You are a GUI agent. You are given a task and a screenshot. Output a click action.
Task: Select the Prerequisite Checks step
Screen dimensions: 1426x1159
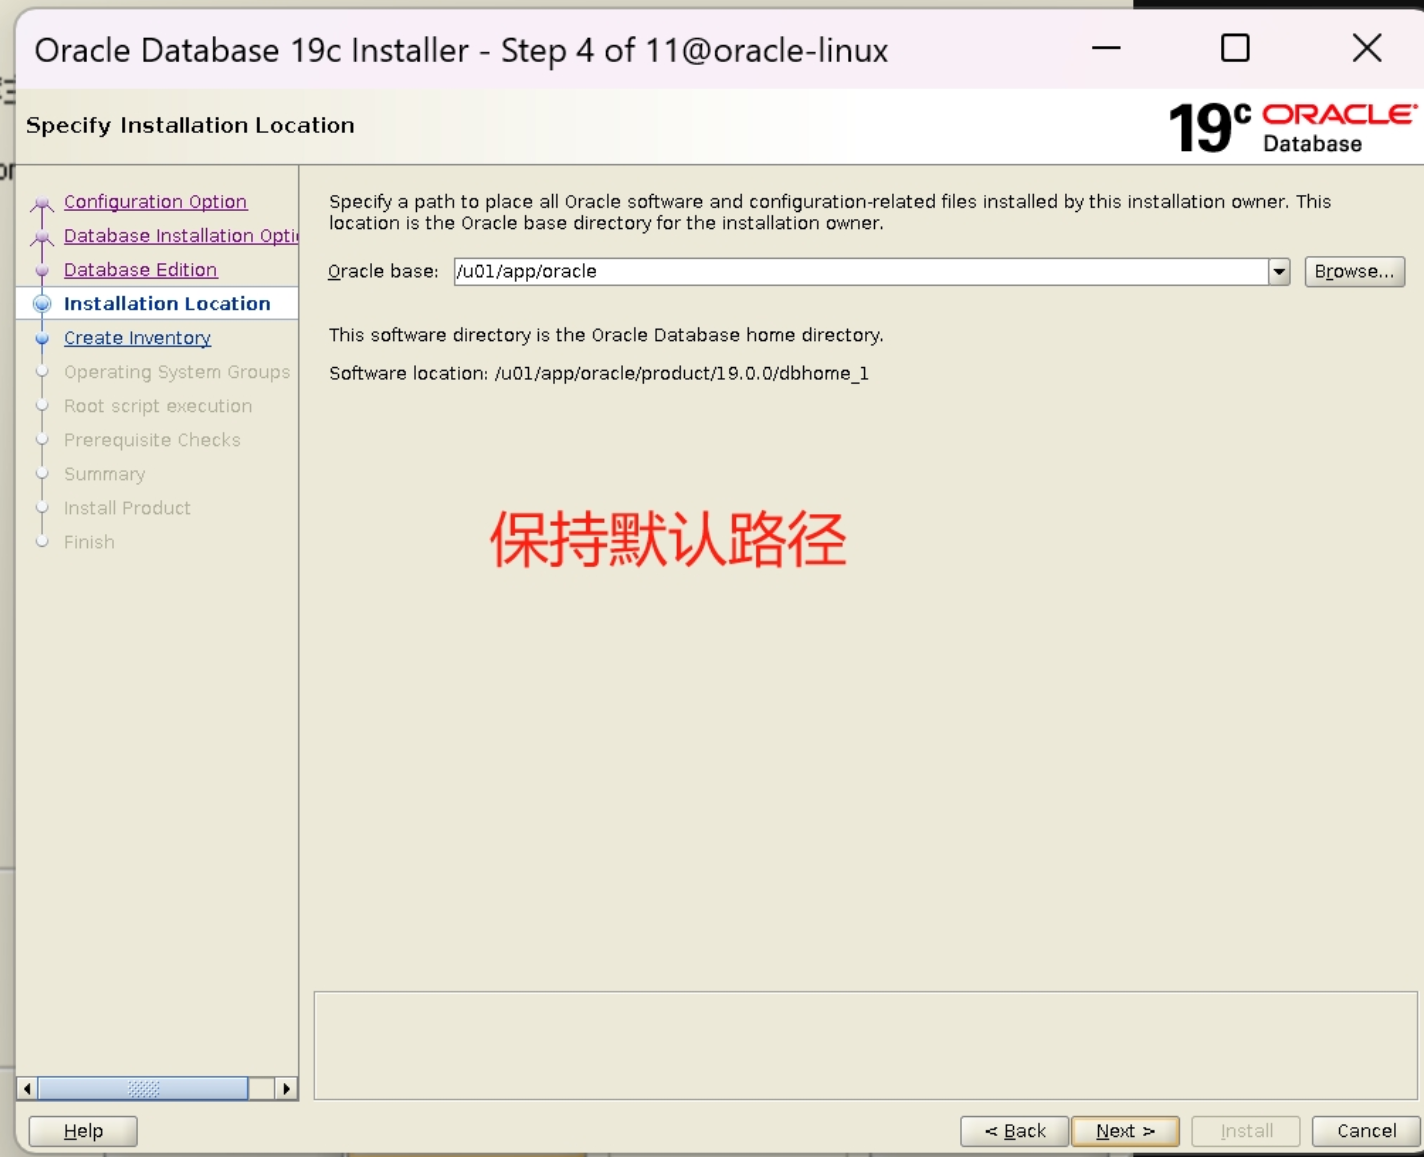click(152, 439)
